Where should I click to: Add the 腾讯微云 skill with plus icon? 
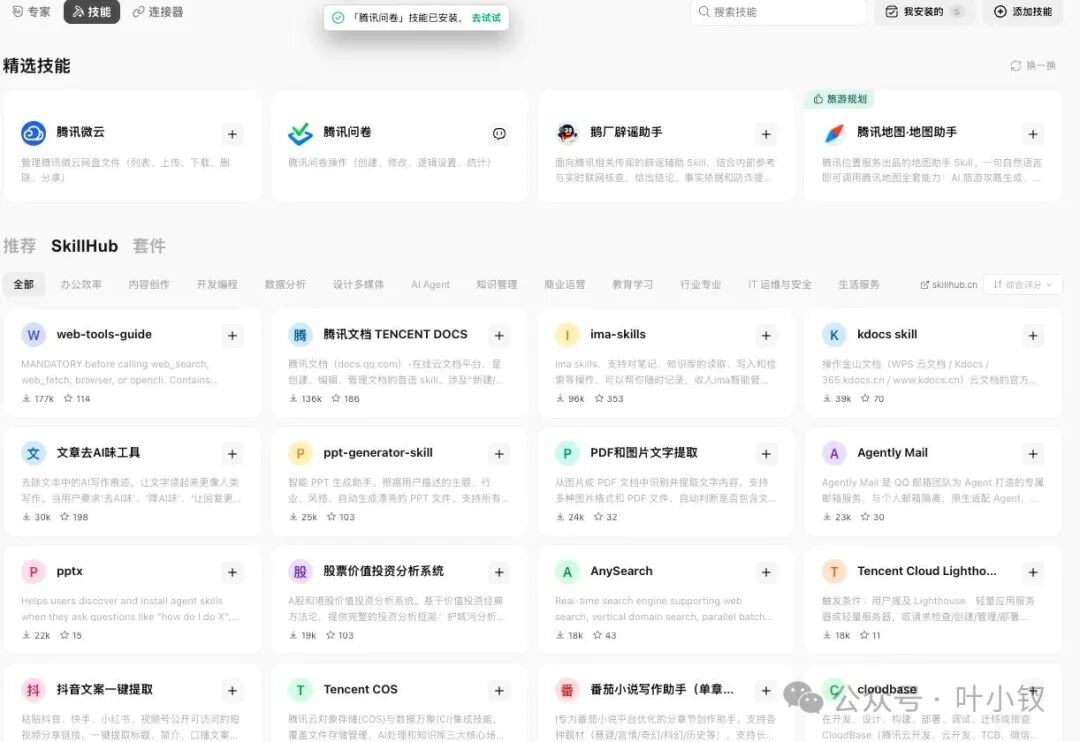point(232,134)
